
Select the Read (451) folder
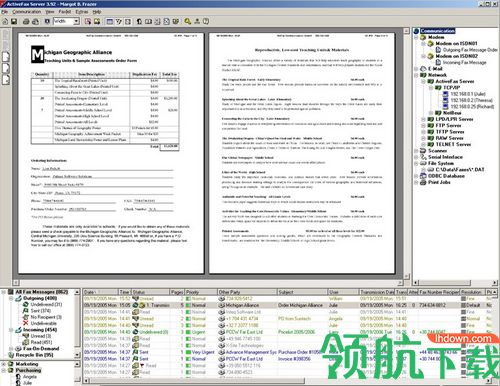41,342
